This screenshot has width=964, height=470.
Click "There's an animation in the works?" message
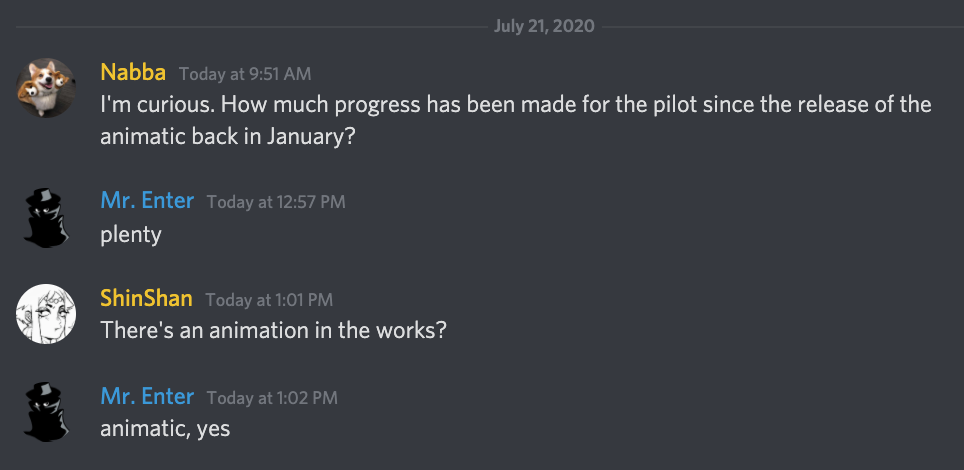coord(273,331)
